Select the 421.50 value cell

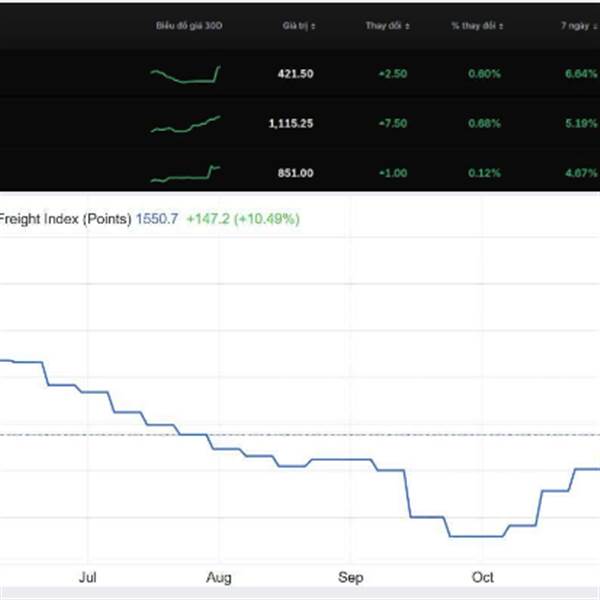click(x=296, y=74)
